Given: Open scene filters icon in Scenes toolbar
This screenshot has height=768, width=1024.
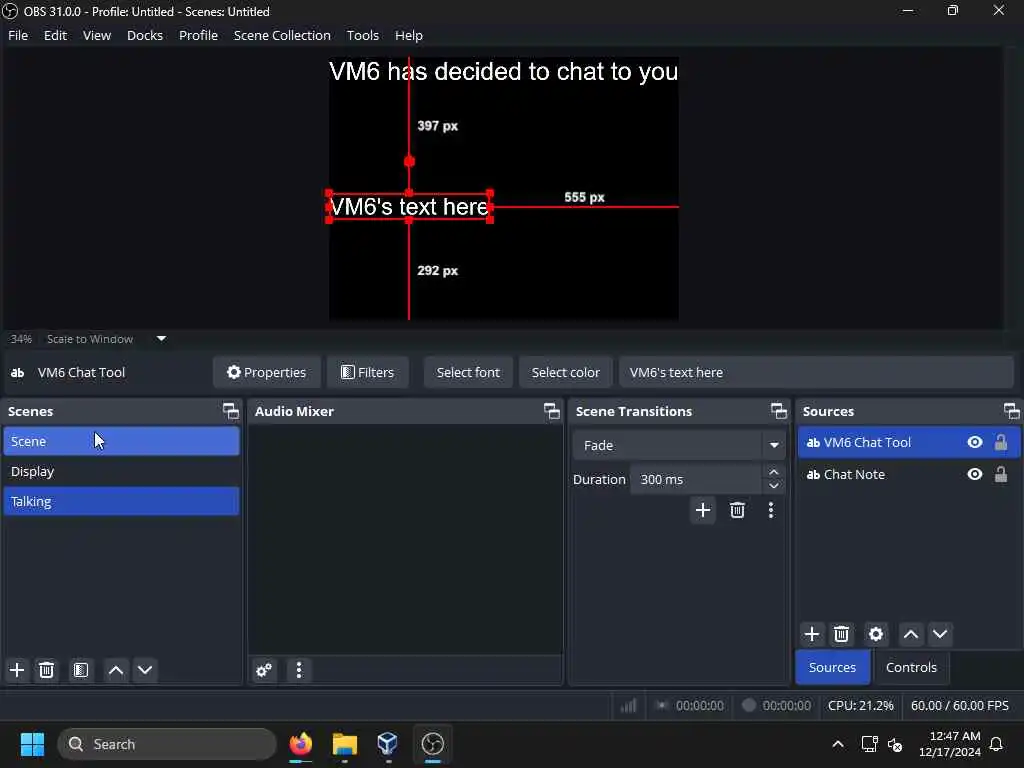Looking at the screenshot, I should pos(81,670).
